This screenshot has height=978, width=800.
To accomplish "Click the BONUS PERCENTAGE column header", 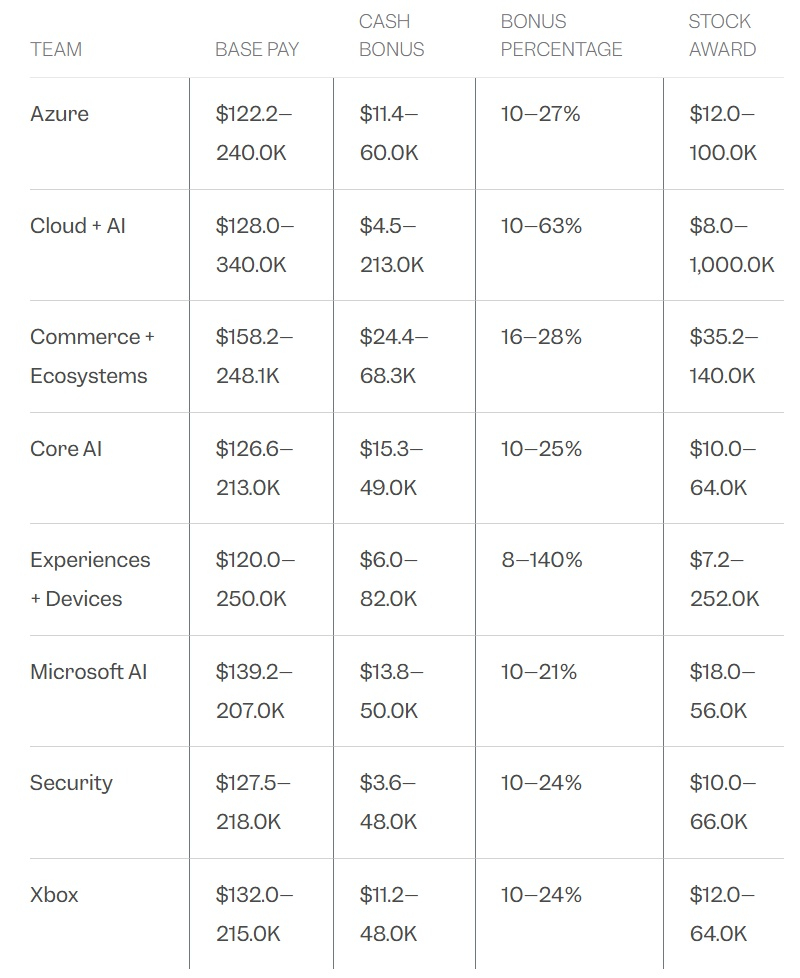I will click(x=561, y=35).
